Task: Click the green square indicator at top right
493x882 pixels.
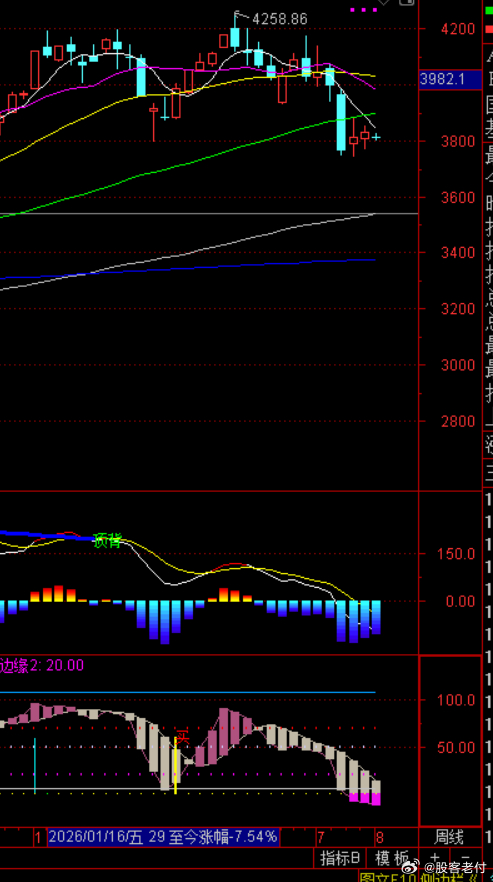Action: click(x=488, y=10)
